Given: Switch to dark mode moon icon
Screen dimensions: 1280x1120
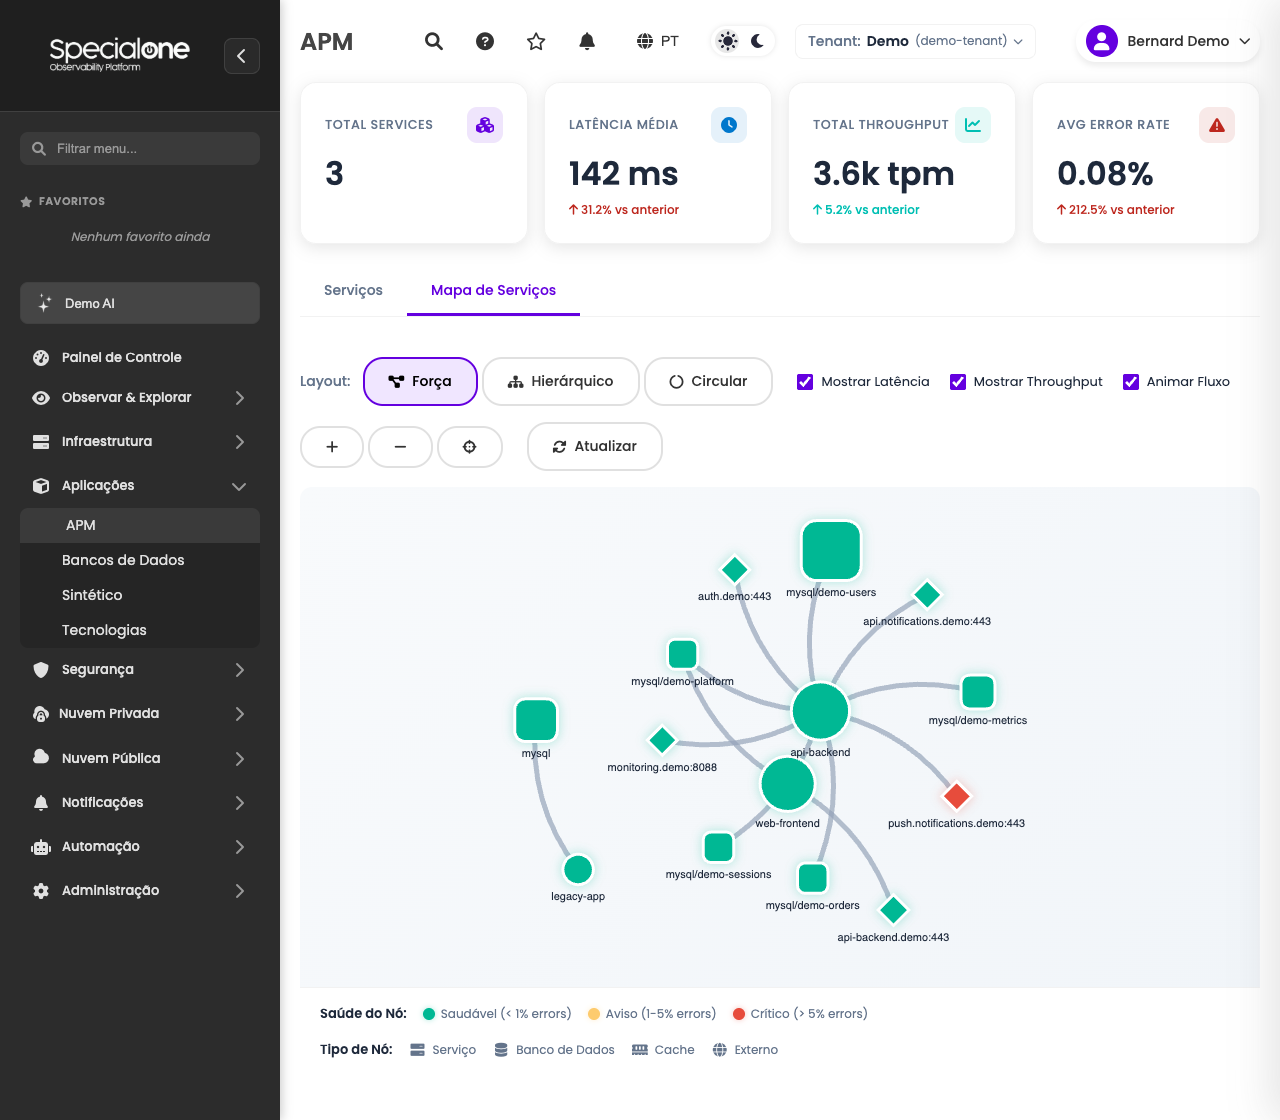Looking at the screenshot, I should click(757, 41).
